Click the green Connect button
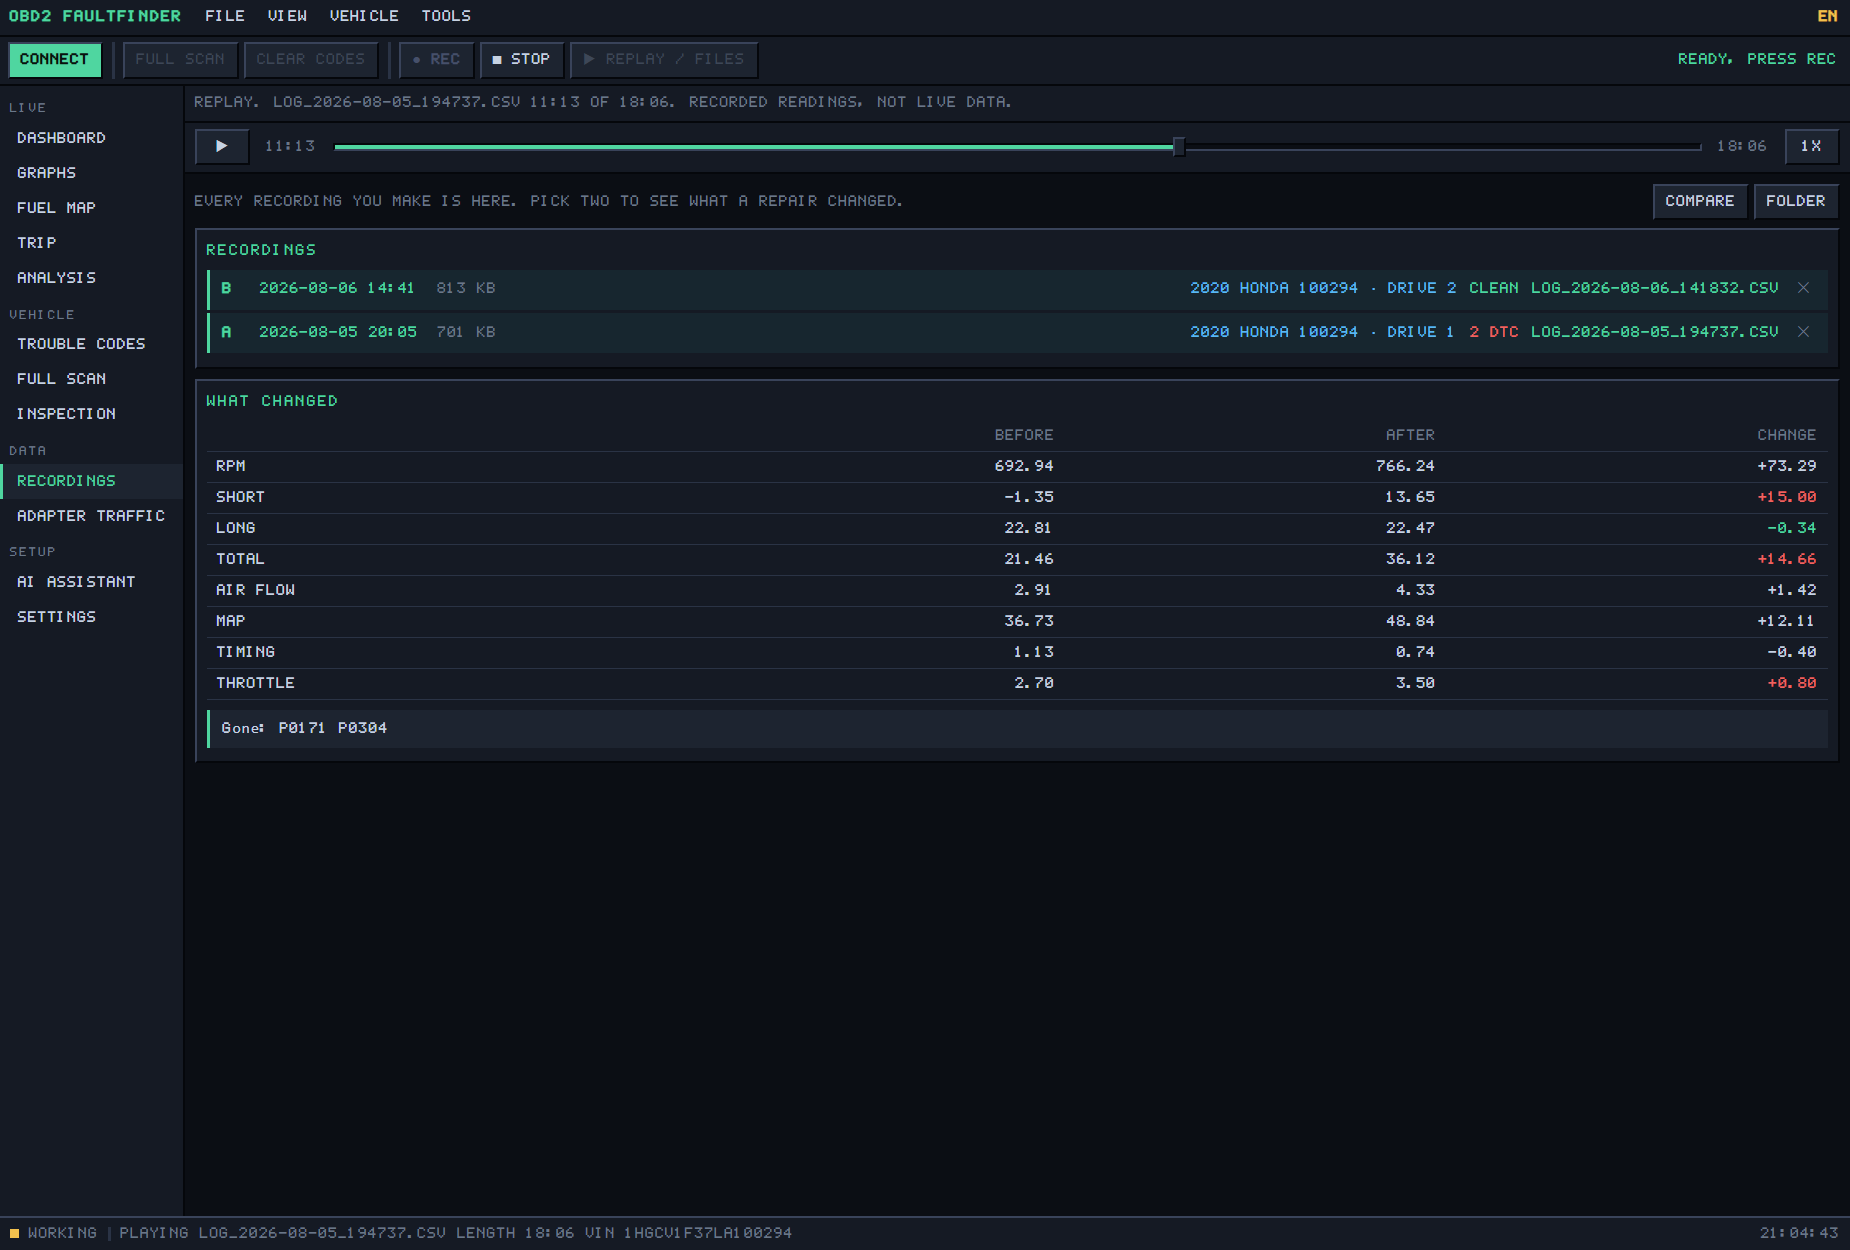Image resolution: width=1850 pixels, height=1250 pixels. [x=54, y=59]
